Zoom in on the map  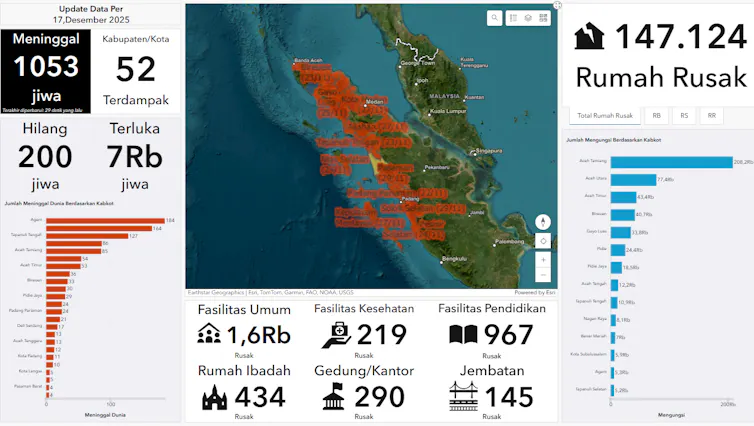pyautogui.click(x=543, y=260)
